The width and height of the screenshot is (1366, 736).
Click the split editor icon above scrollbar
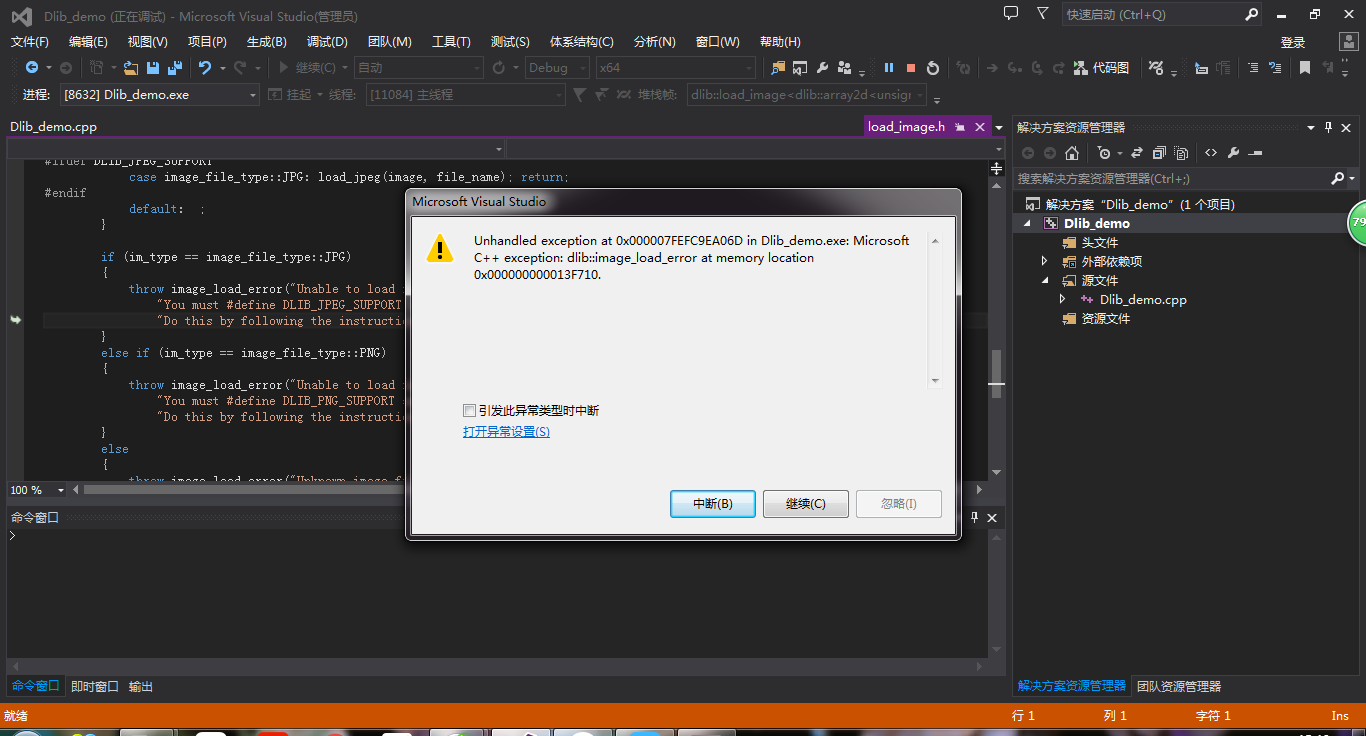click(x=996, y=169)
